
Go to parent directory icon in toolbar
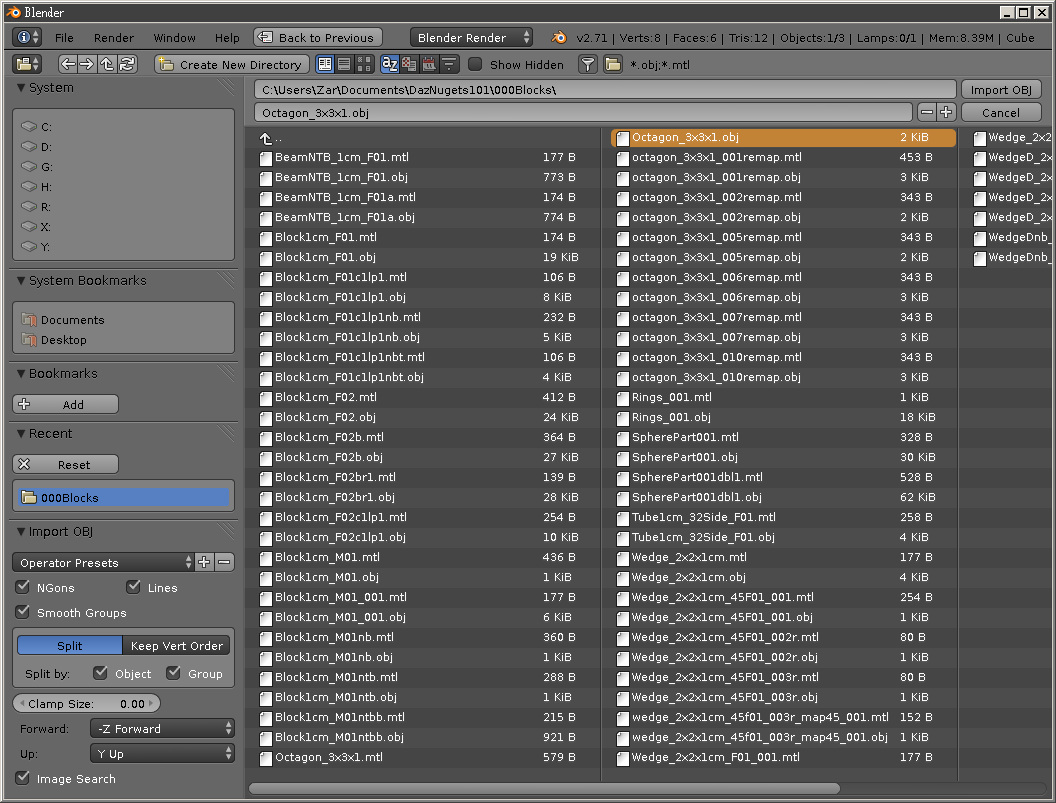pyautogui.click(x=106, y=64)
